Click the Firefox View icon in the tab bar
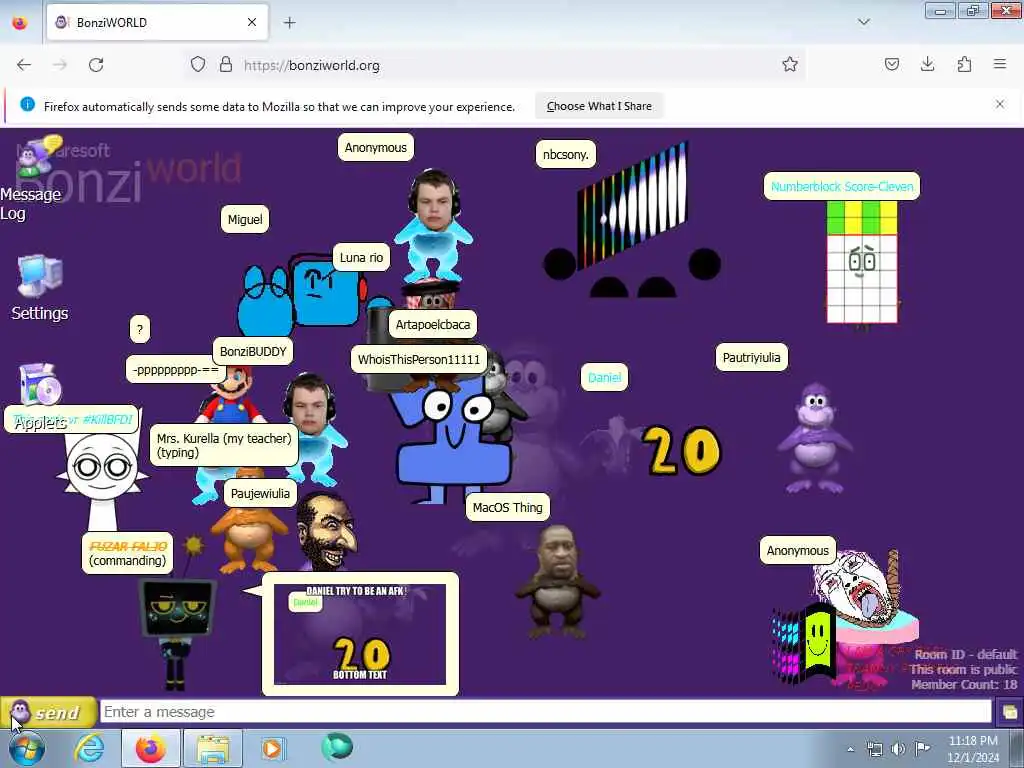1024x768 pixels. [20, 22]
